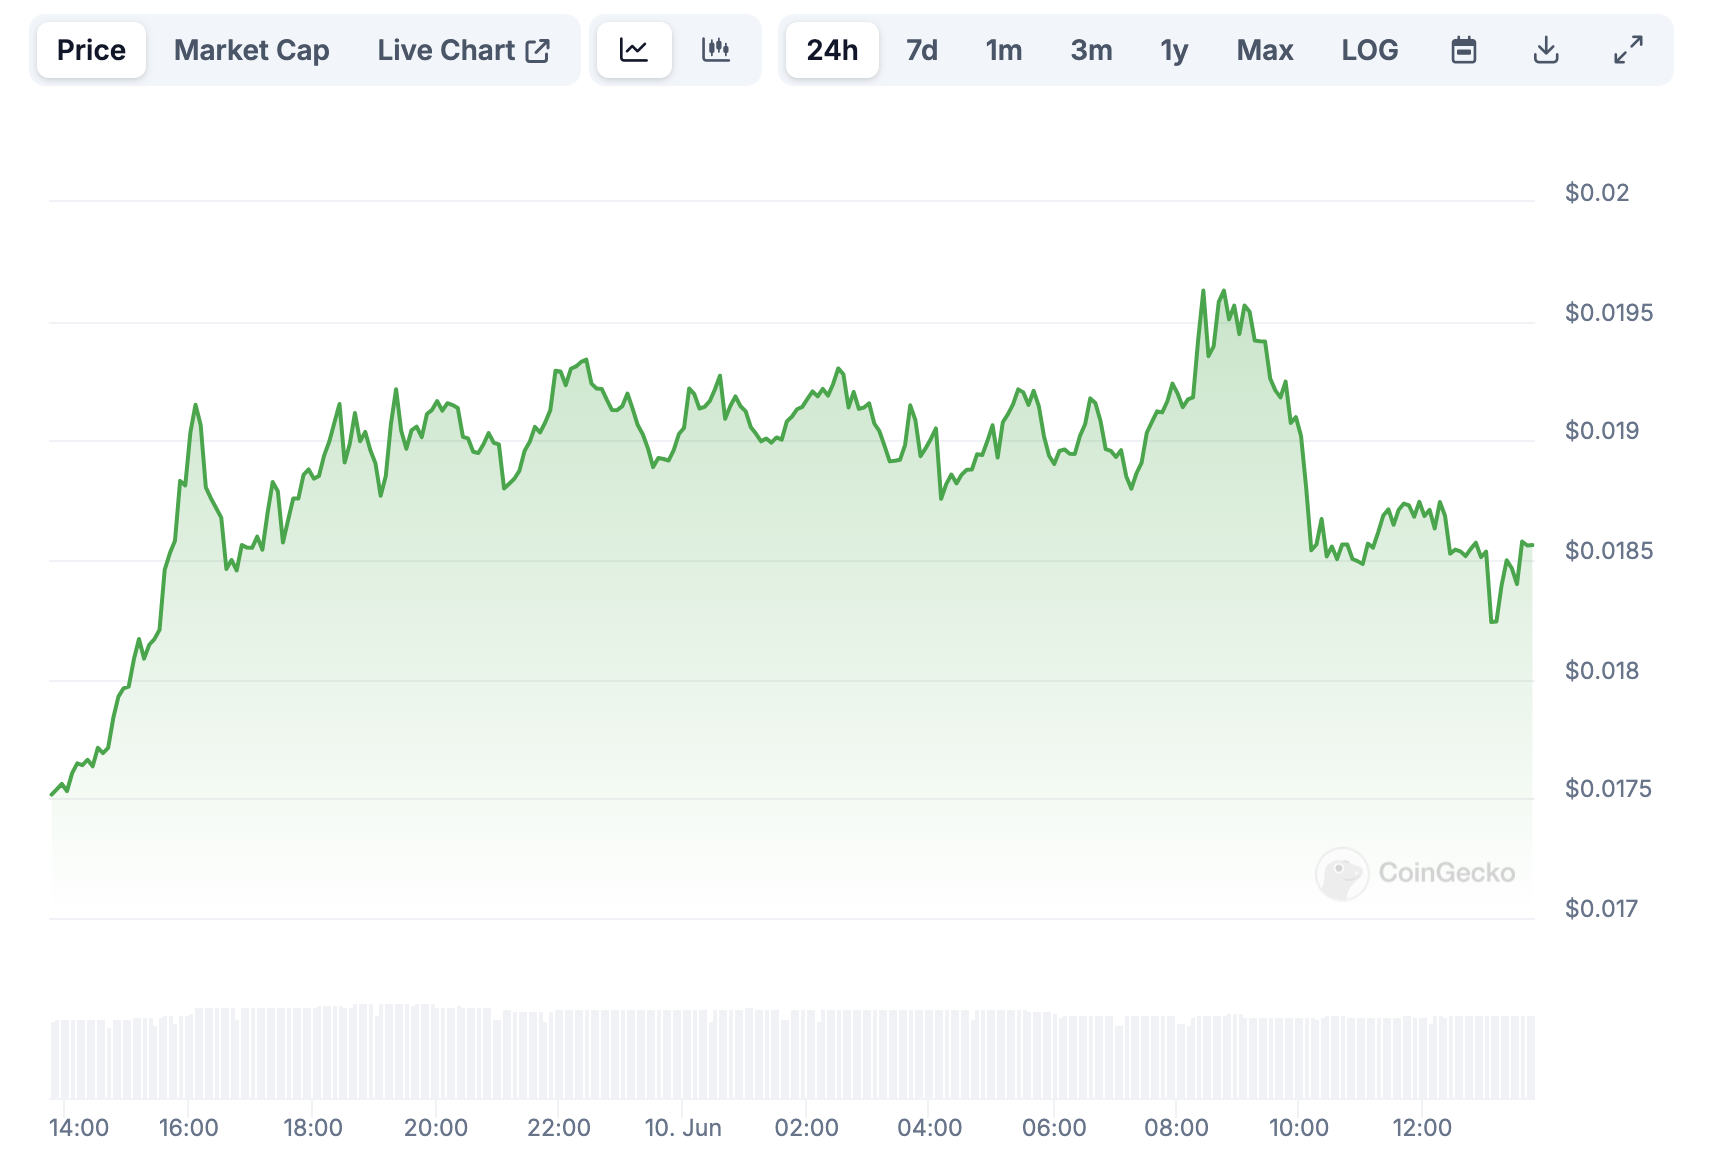Click the 12:00 time axis label
The height and width of the screenshot is (1176, 1714).
click(1422, 1128)
